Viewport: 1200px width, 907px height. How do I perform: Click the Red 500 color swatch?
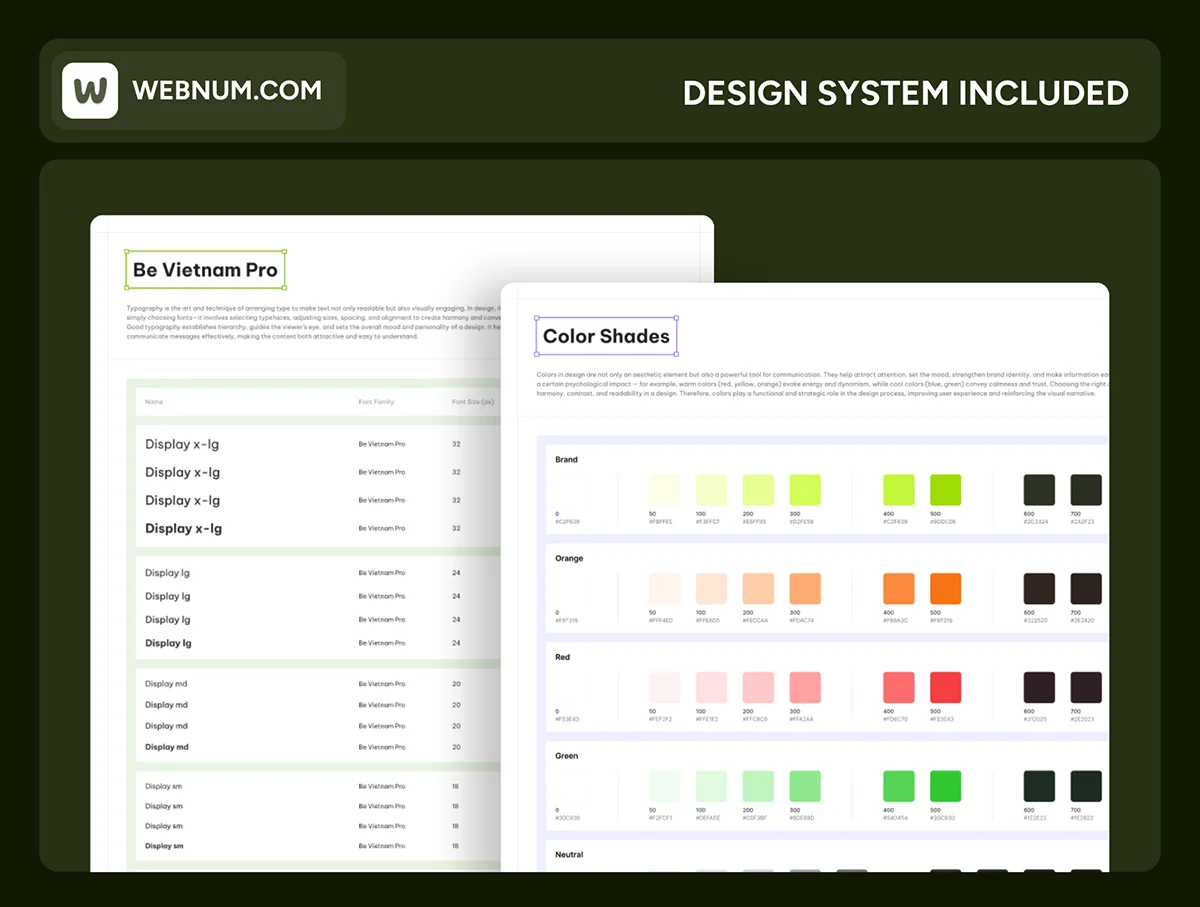point(945,687)
